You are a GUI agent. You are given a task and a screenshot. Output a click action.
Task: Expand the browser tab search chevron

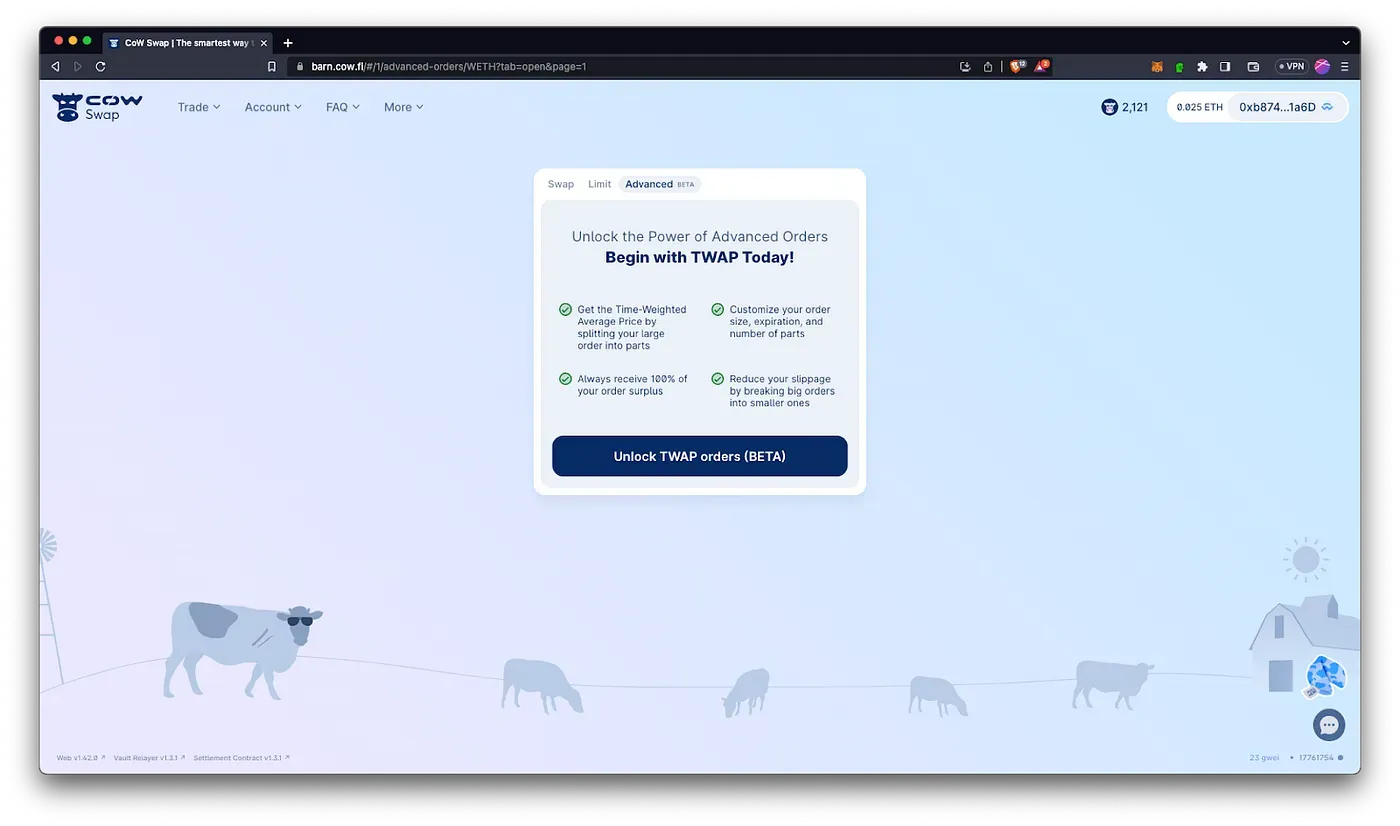tap(1346, 43)
